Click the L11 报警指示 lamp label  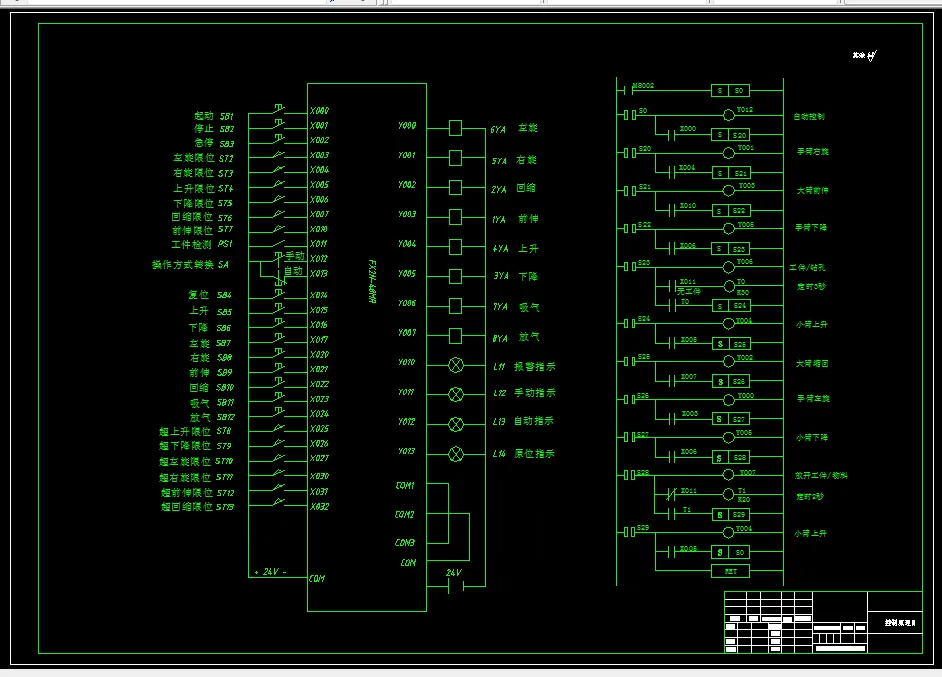coord(524,366)
